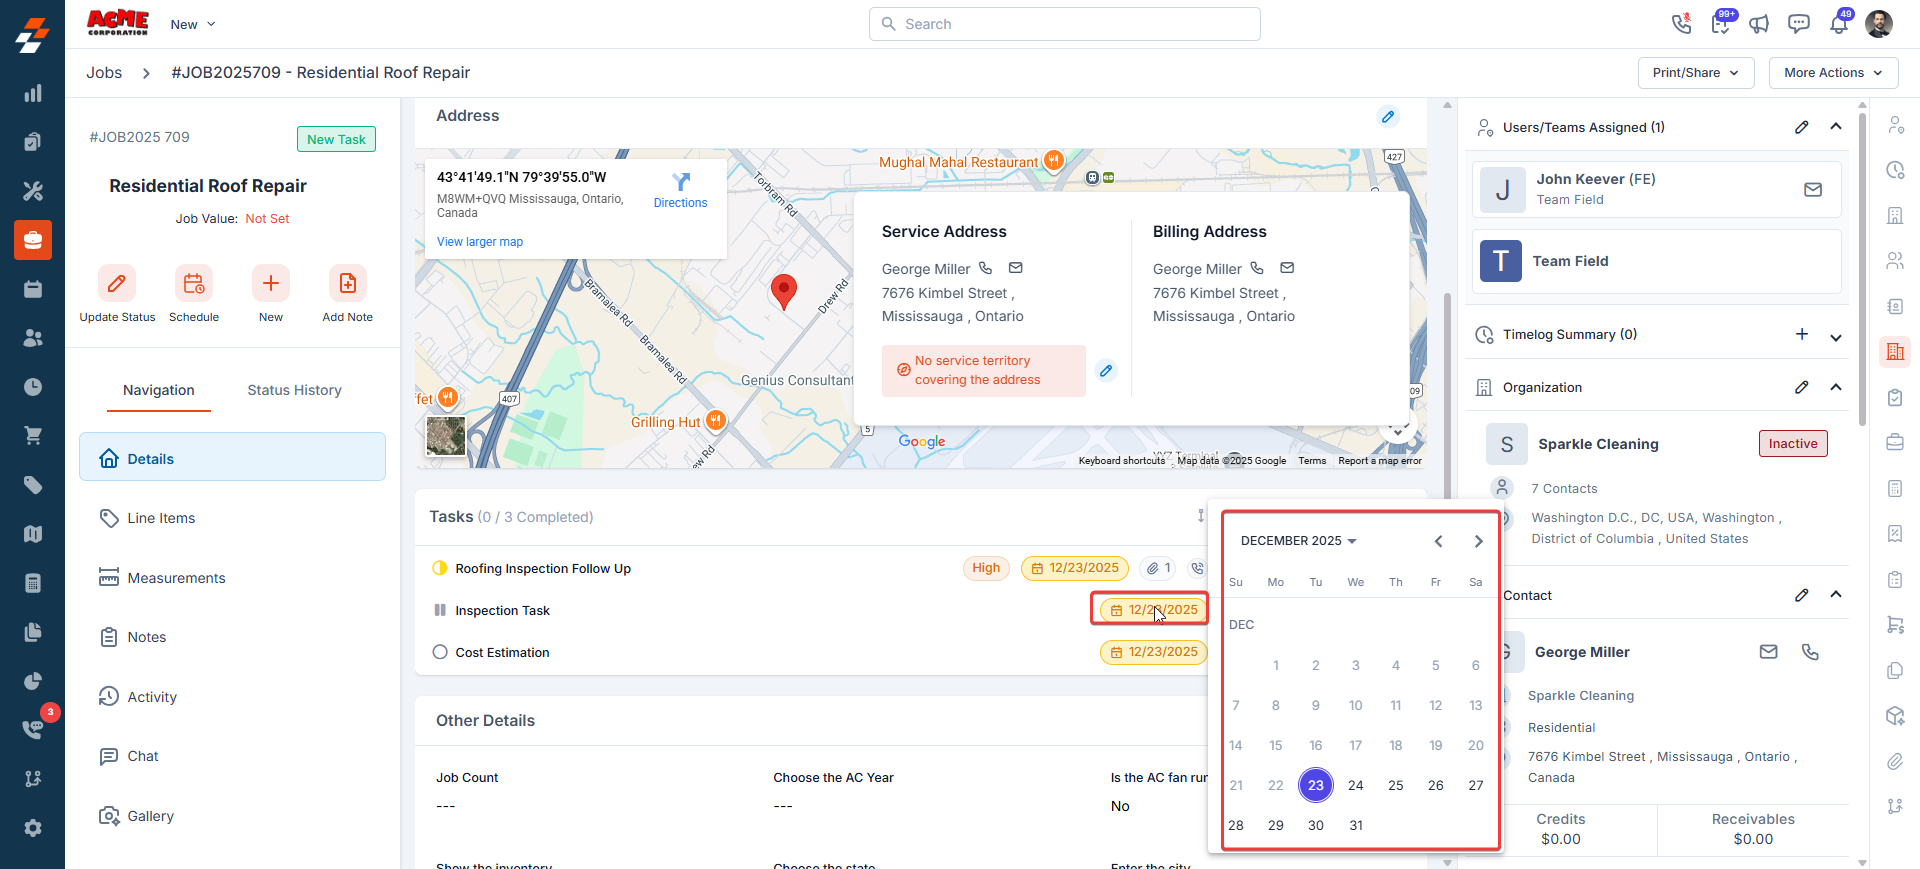Edit Users/Teams Assigned with pencil icon
The width and height of the screenshot is (1920, 869).
tap(1801, 127)
